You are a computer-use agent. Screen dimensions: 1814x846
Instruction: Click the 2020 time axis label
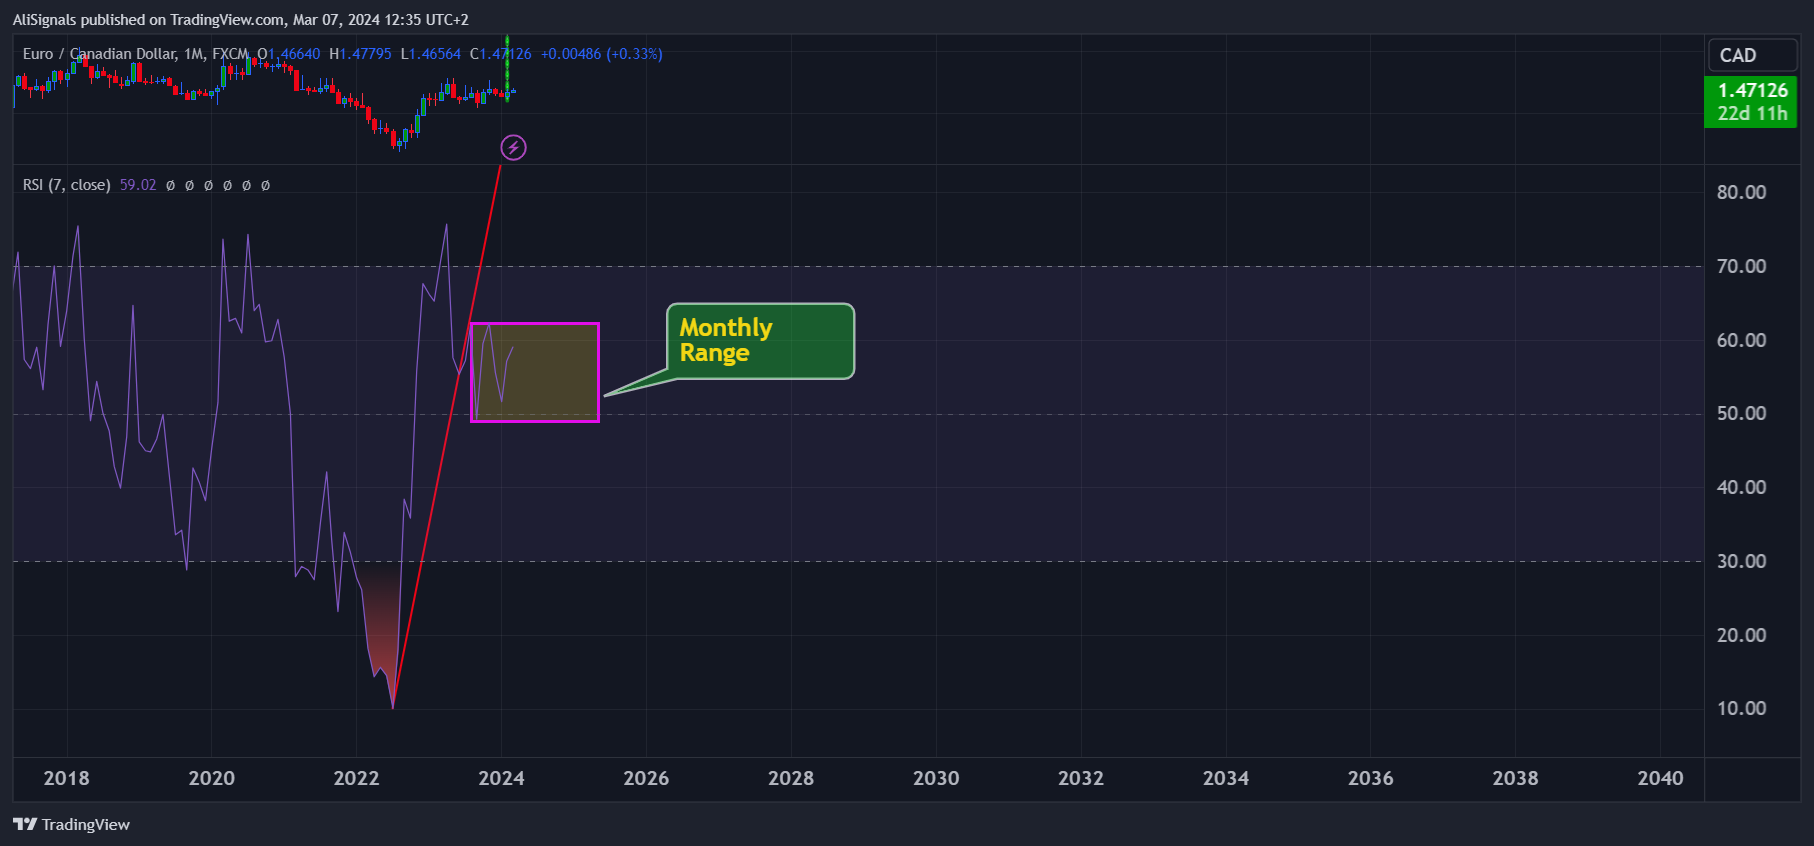[212, 778]
